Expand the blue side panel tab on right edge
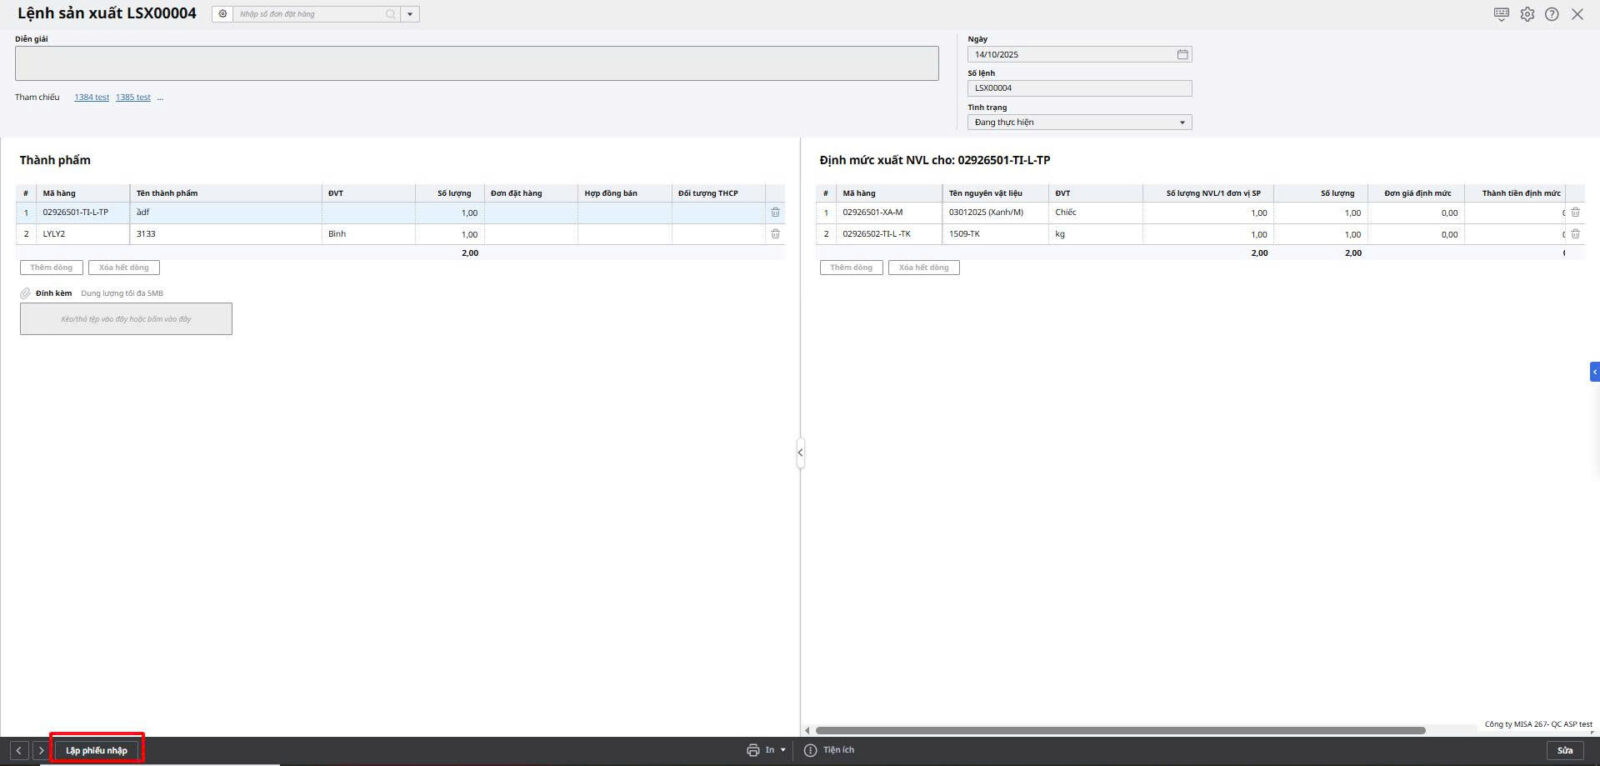Screen dimensions: 1600x766 (x=1594, y=372)
